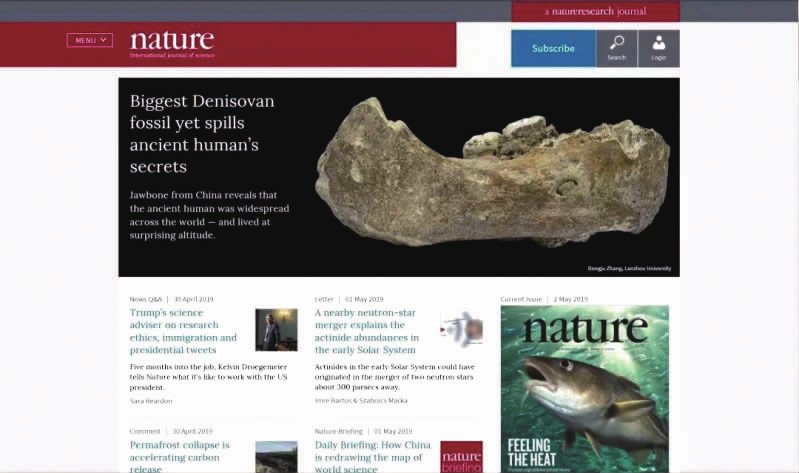Viewport: 799px width, 473px height.
Task: Open the Permafrost collapse article link
Action: click(180, 457)
